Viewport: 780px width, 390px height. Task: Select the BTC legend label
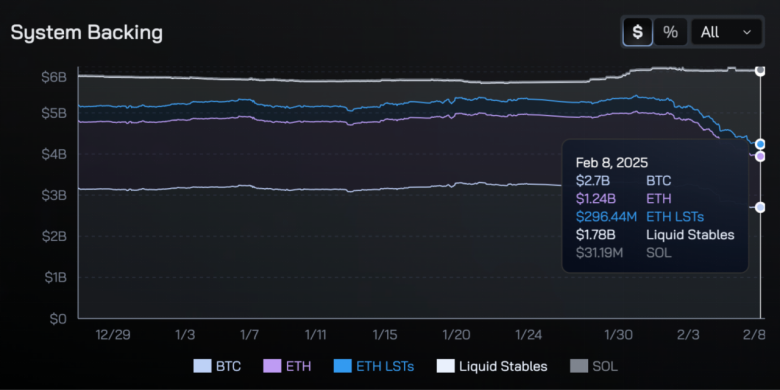click(228, 367)
